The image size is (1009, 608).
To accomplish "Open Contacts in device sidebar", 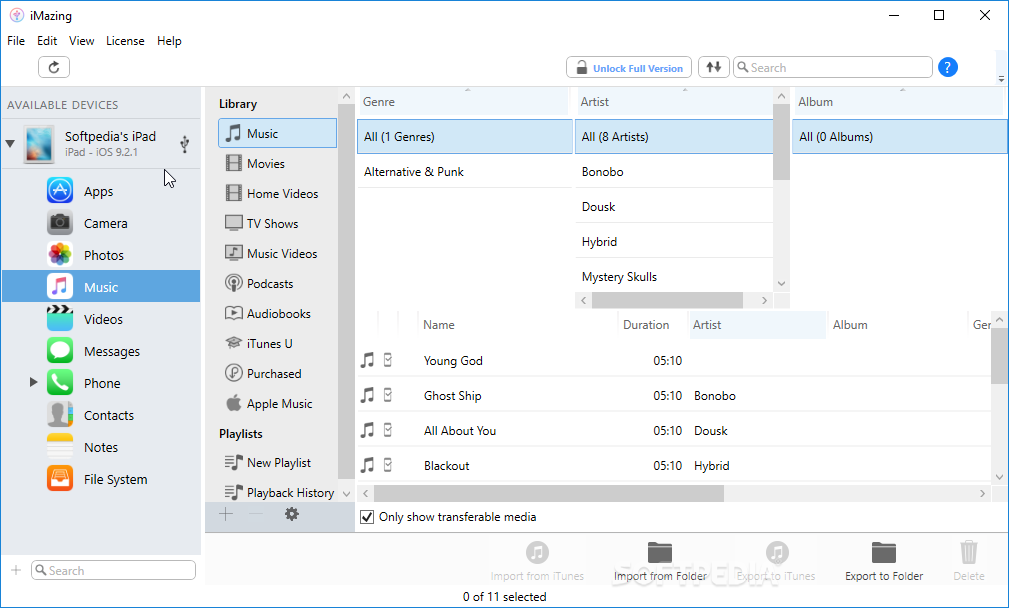I will [x=101, y=415].
